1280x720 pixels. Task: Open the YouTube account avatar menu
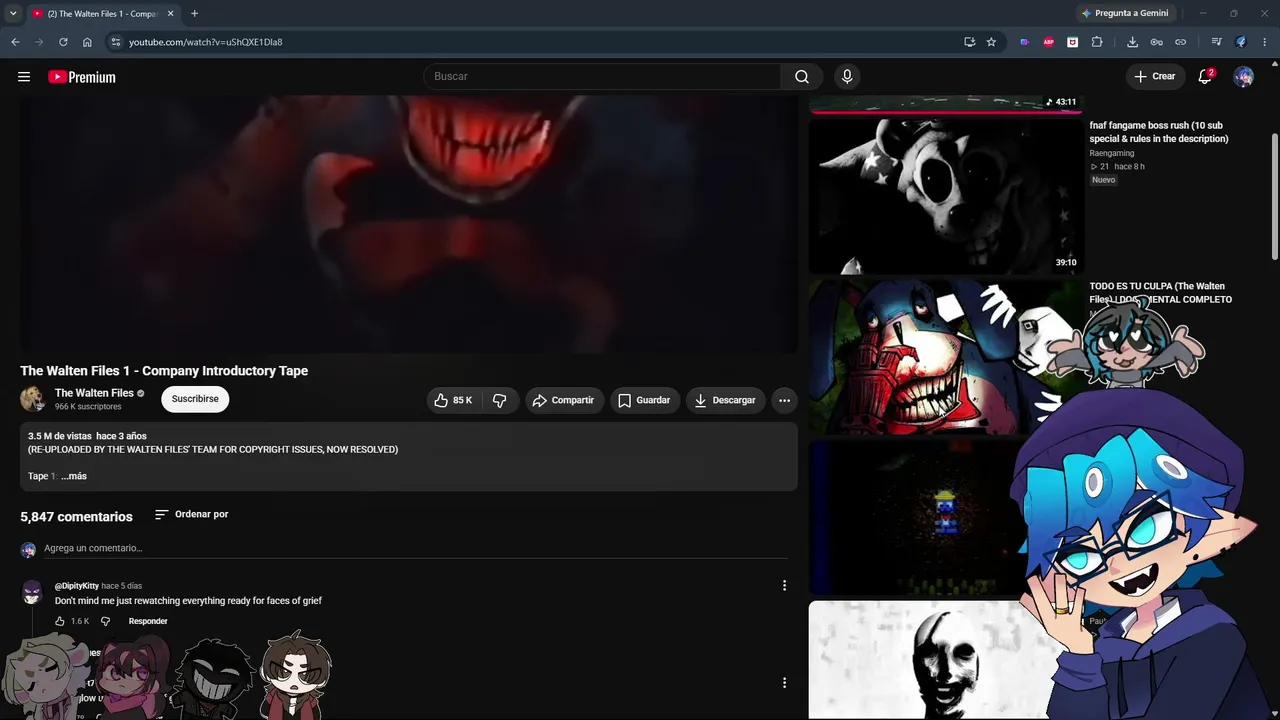click(1243, 77)
